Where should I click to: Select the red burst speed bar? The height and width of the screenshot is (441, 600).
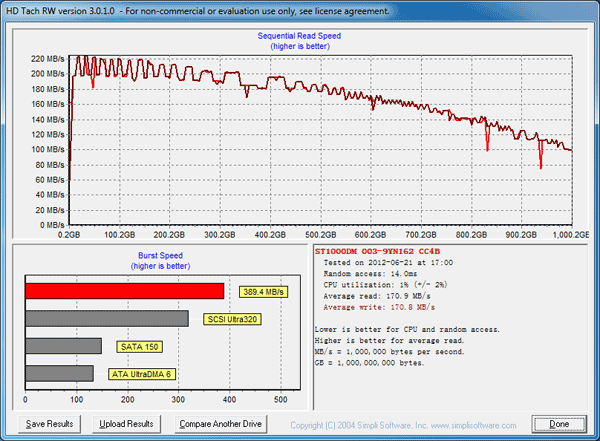[124, 291]
